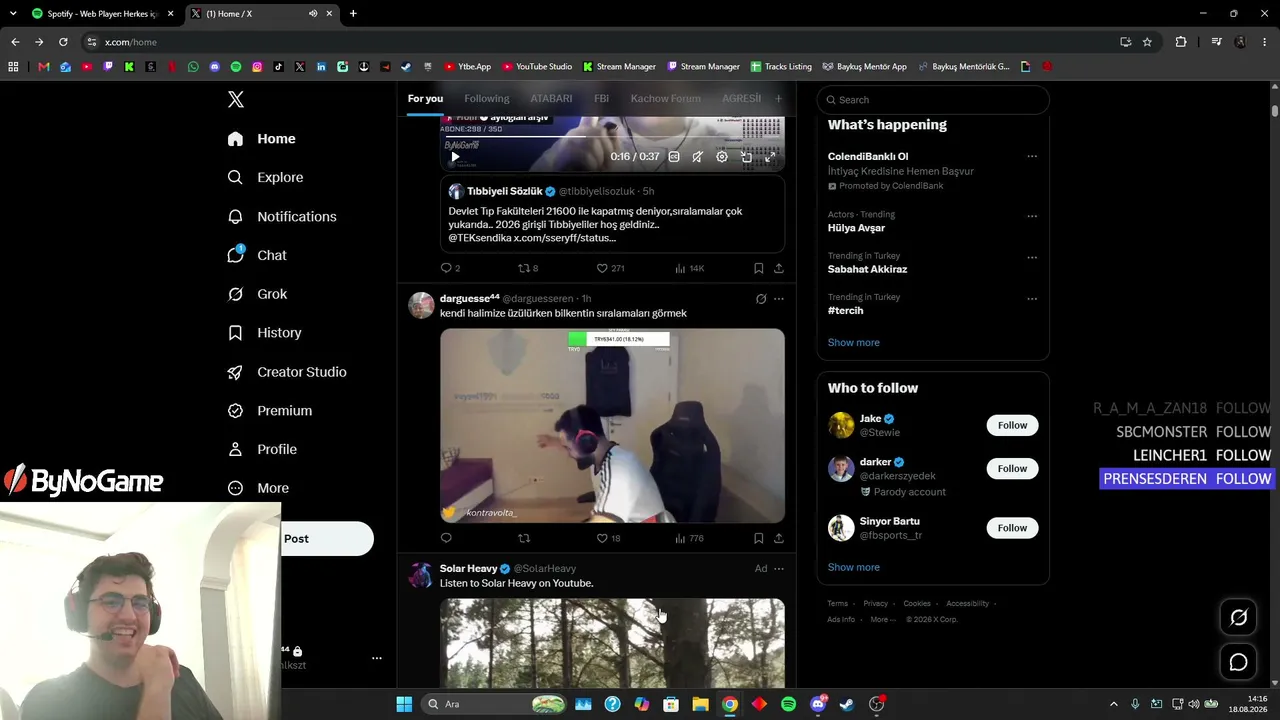Unmute the video in the player
The width and height of the screenshot is (1280, 720).
click(x=697, y=157)
